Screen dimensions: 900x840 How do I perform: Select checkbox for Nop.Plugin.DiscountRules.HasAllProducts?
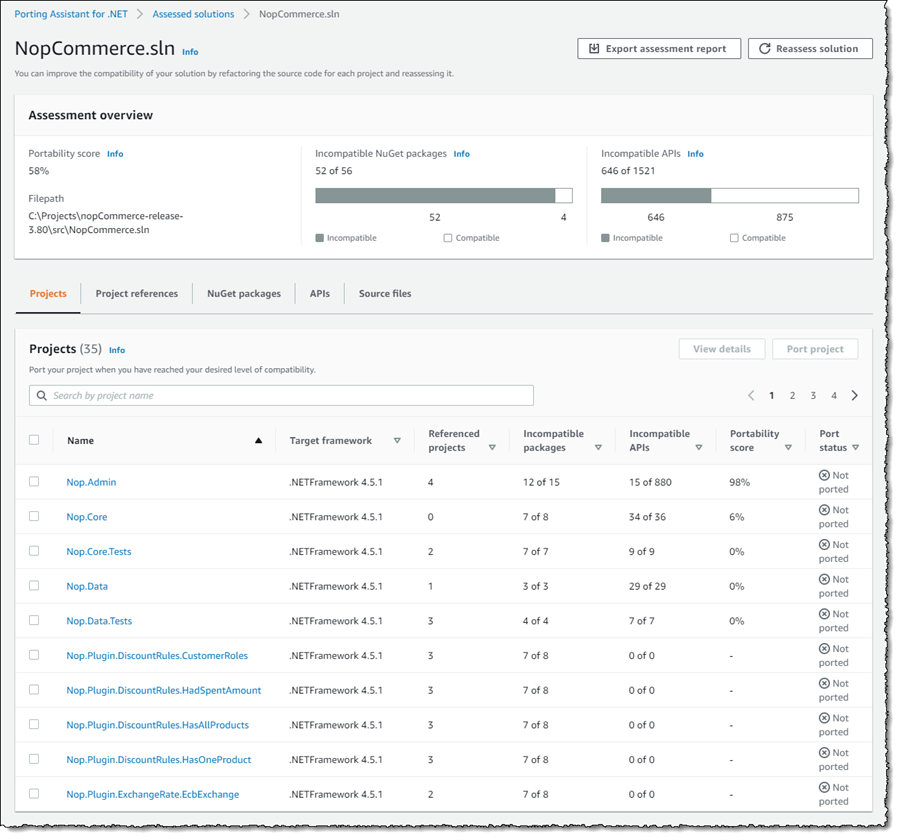click(x=34, y=724)
